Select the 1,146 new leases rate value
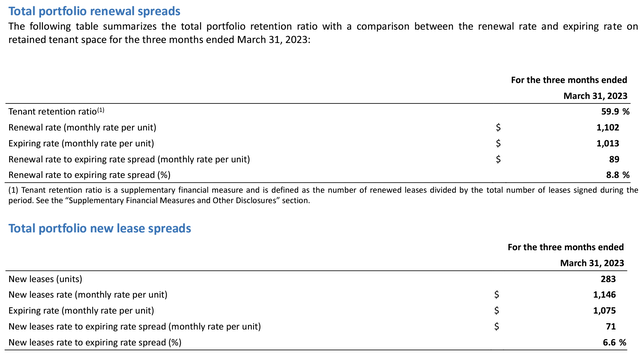Image resolution: width=640 pixels, height=364 pixels. coord(604,295)
